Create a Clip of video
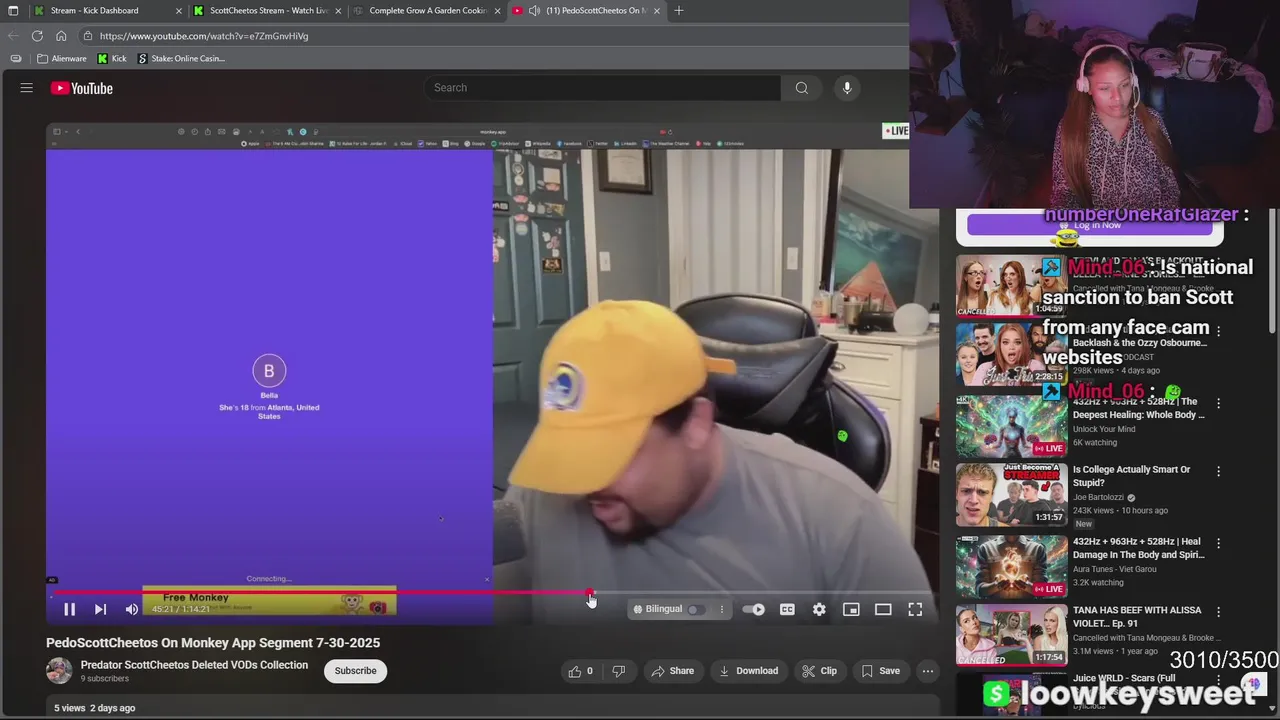The image size is (1280, 720). 819,671
